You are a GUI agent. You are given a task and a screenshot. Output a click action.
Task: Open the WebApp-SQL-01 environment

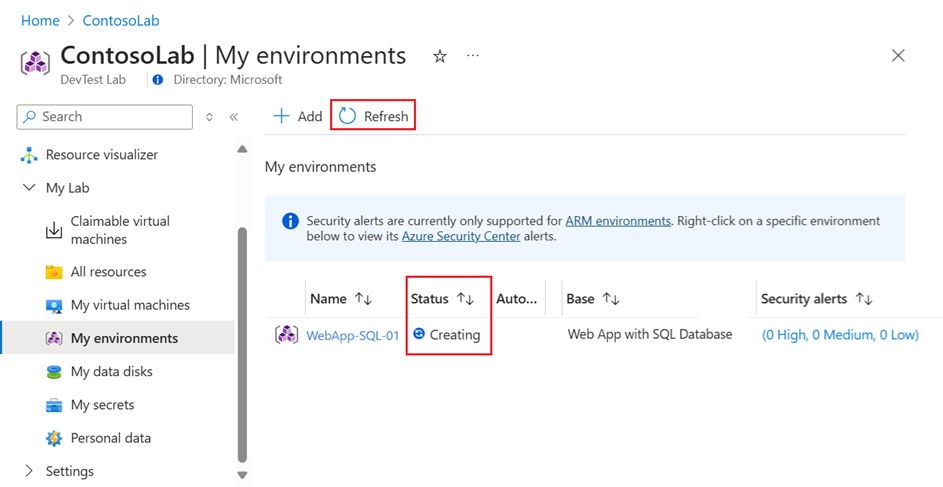pos(352,335)
